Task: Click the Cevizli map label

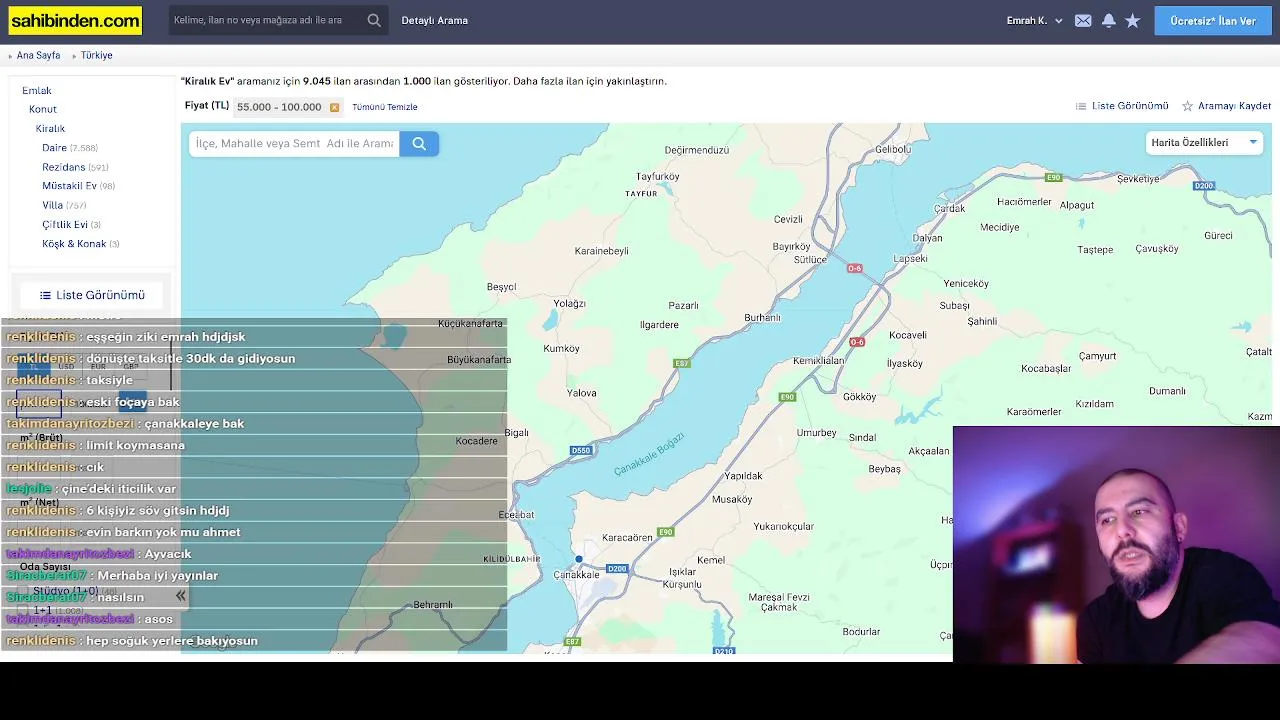Action: coord(788,220)
